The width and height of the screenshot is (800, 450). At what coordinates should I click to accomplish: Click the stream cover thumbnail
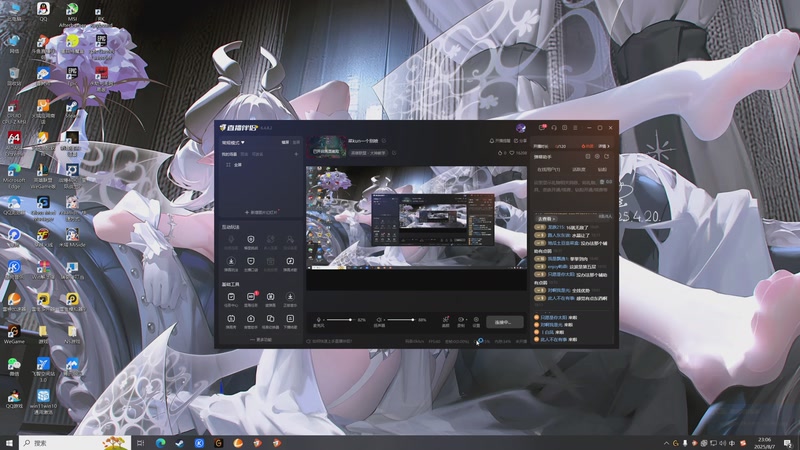[x=326, y=147]
